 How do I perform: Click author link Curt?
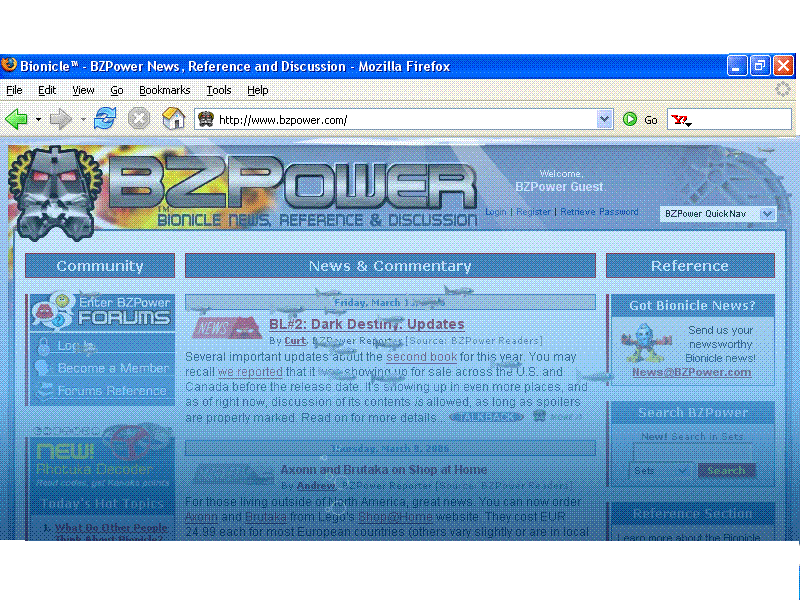295,340
